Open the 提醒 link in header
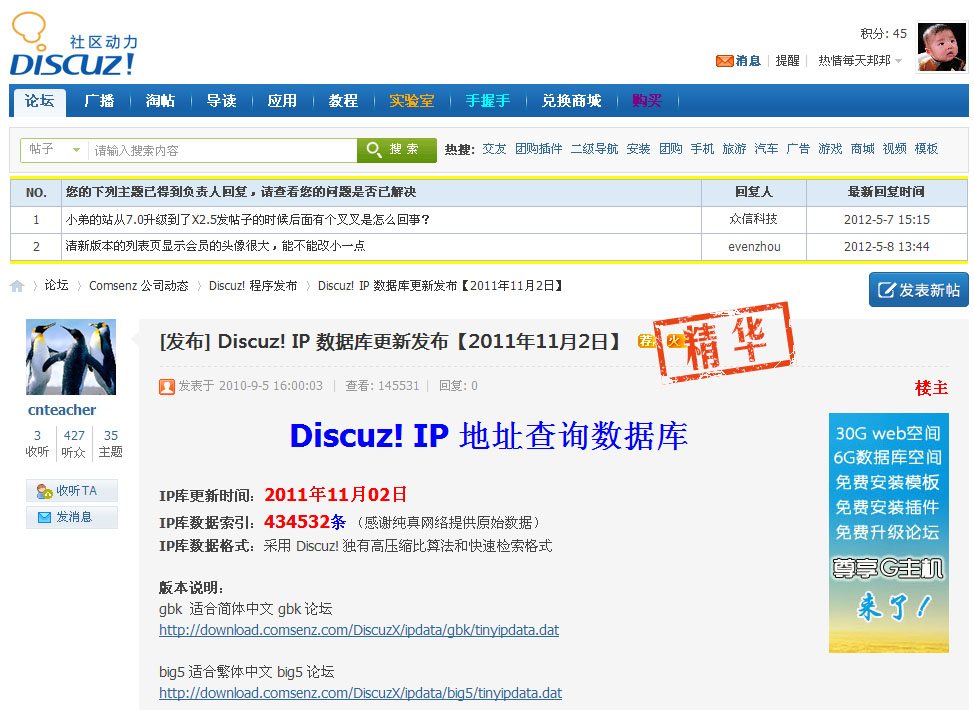The height and width of the screenshot is (710, 974). pos(787,61)
